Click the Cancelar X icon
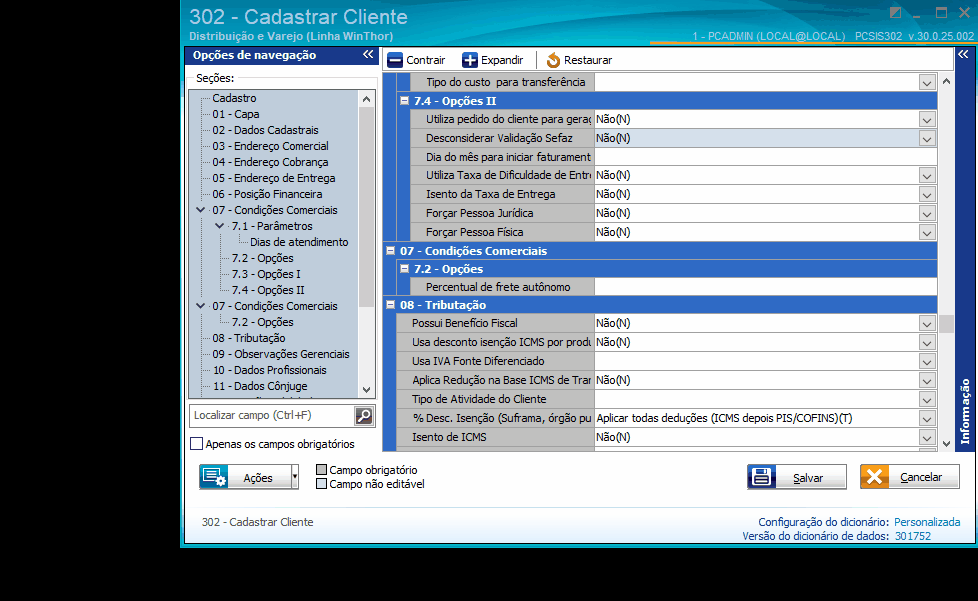The width and height of the screenshot is (978, 601). tap(874, 477)
